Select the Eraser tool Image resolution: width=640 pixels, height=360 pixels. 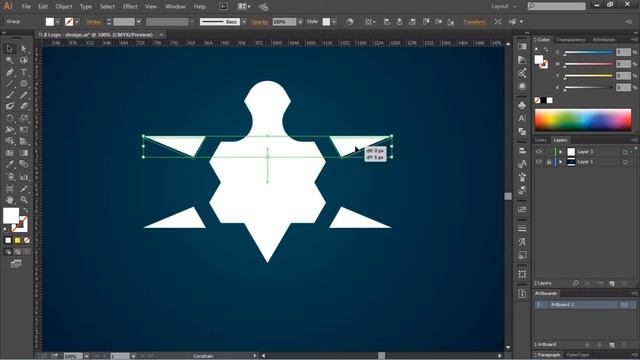(24, 106)
